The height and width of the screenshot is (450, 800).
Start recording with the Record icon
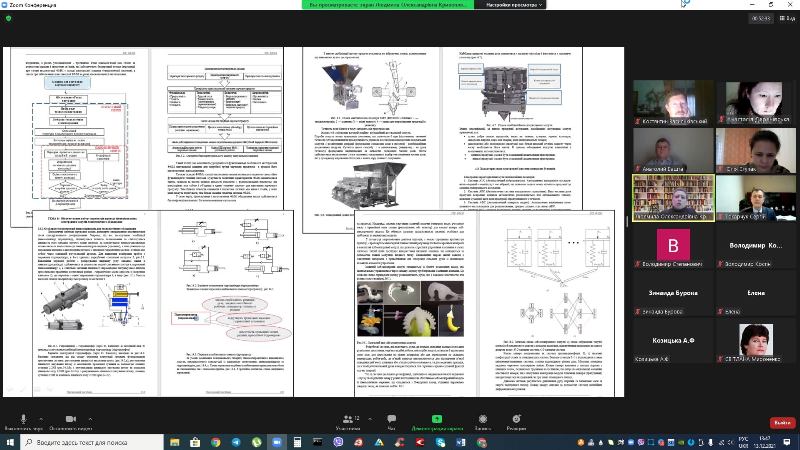pos(483,421)
